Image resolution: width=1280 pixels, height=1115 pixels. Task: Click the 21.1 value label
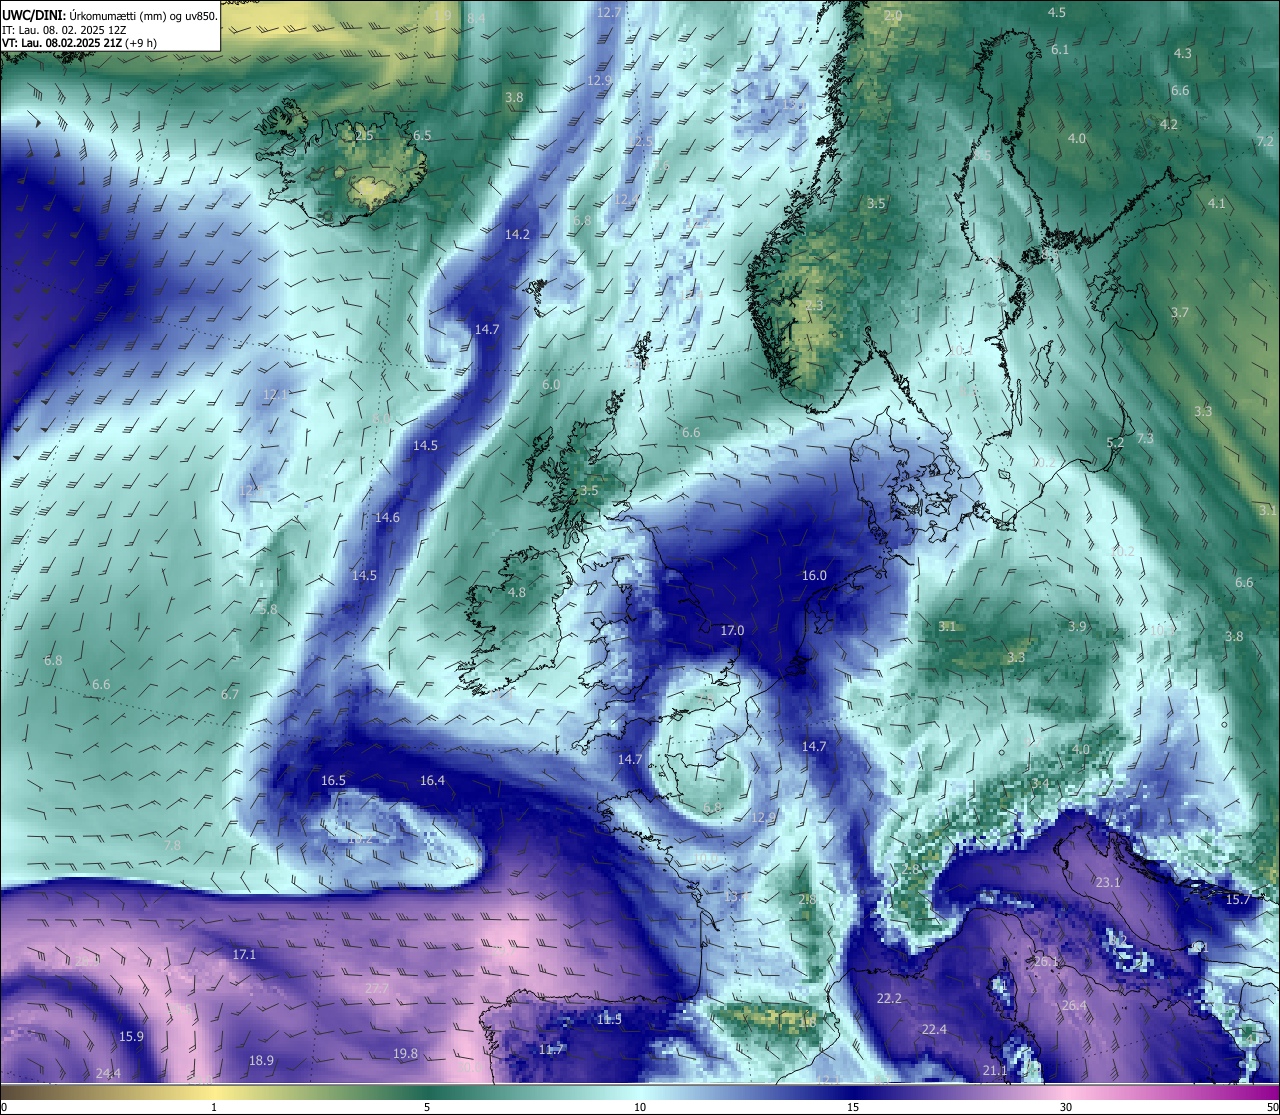point(995,1071)
